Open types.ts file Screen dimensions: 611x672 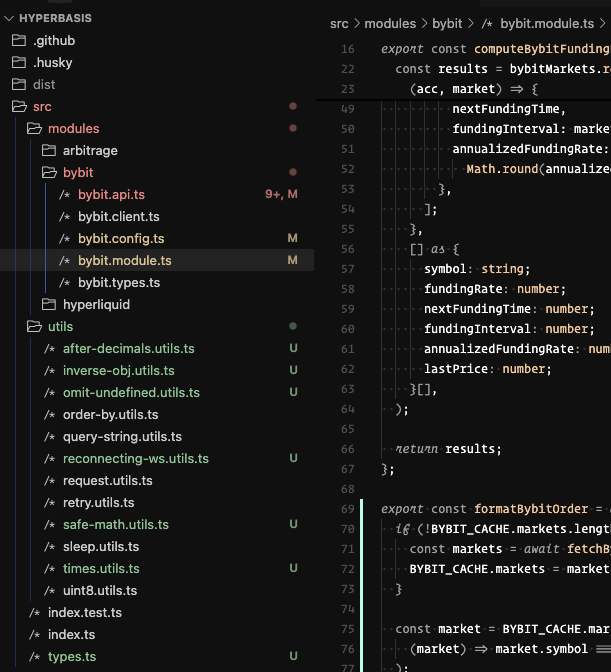(72, 657)
